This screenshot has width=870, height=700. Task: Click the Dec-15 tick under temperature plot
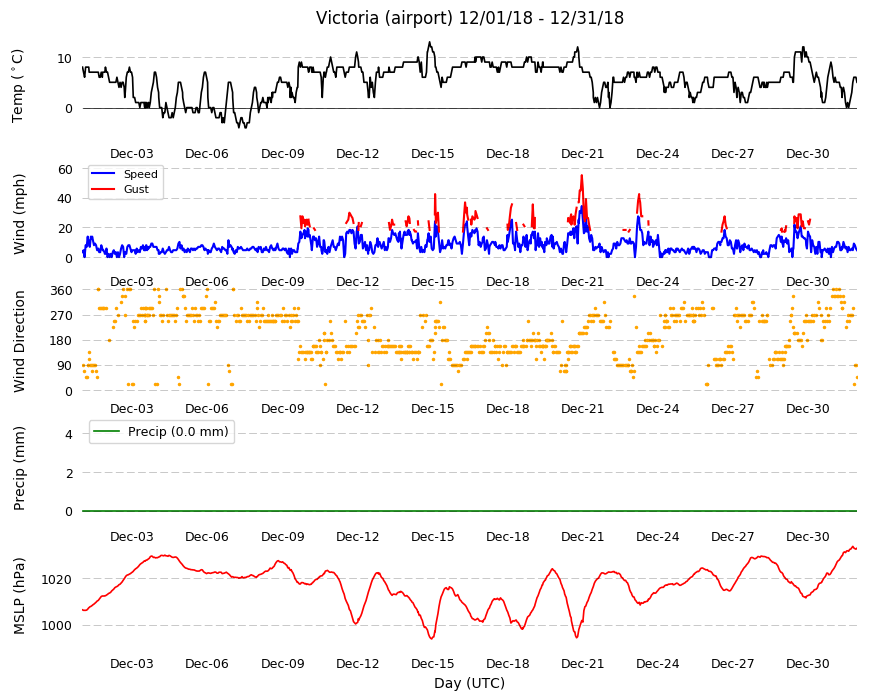pyautogui.click(x=432, y=154)
